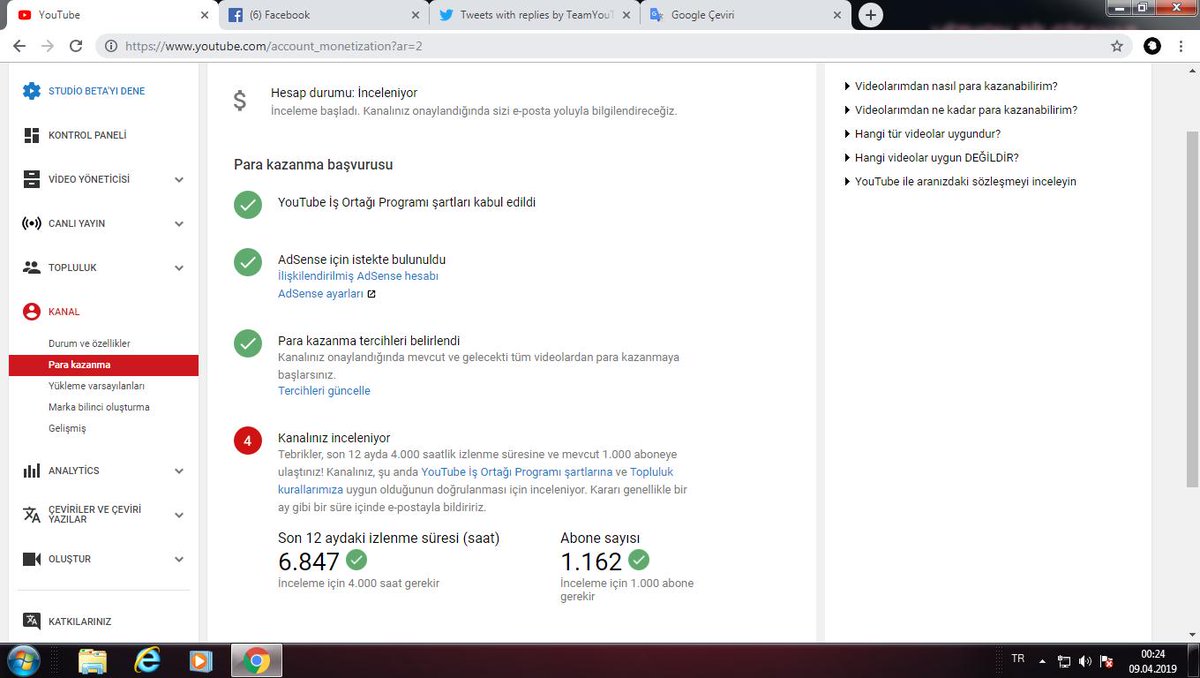Open Windows Explorer from the taskbar
The image size is (1200, 678).
(92, 660)
